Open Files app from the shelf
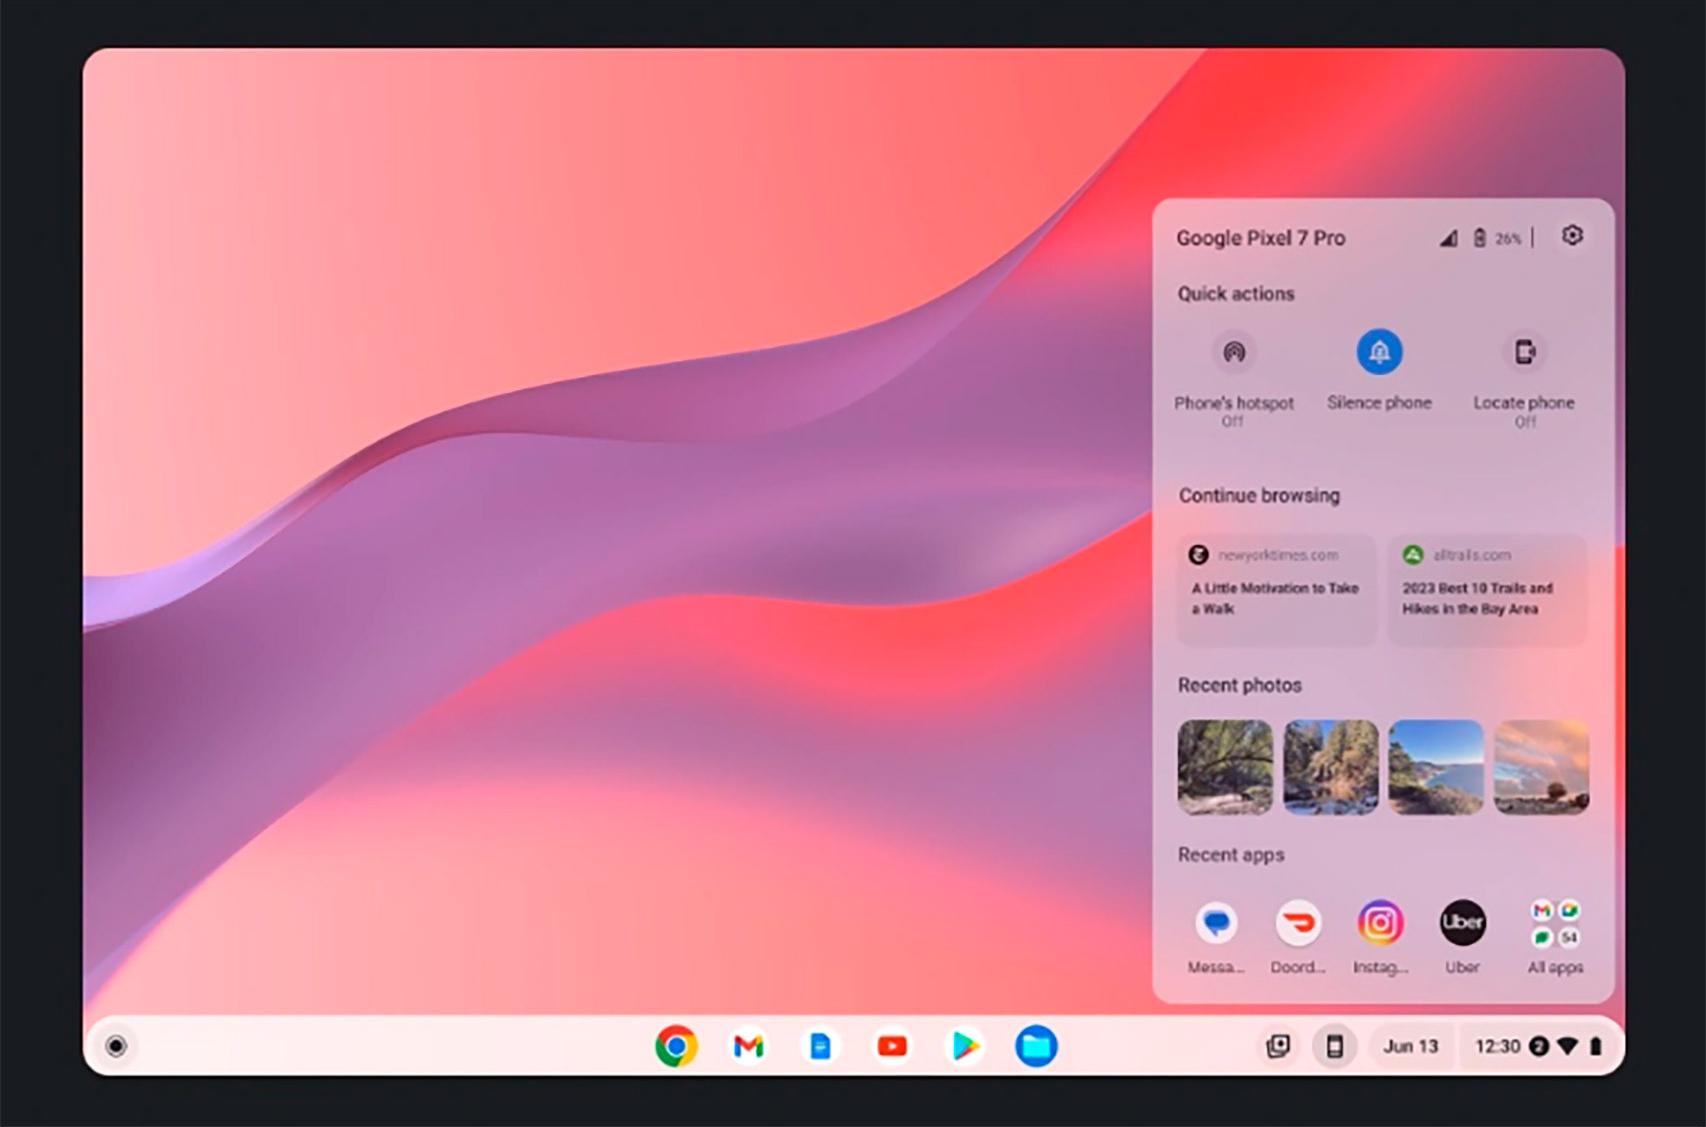 [x=1036, y=1046]
